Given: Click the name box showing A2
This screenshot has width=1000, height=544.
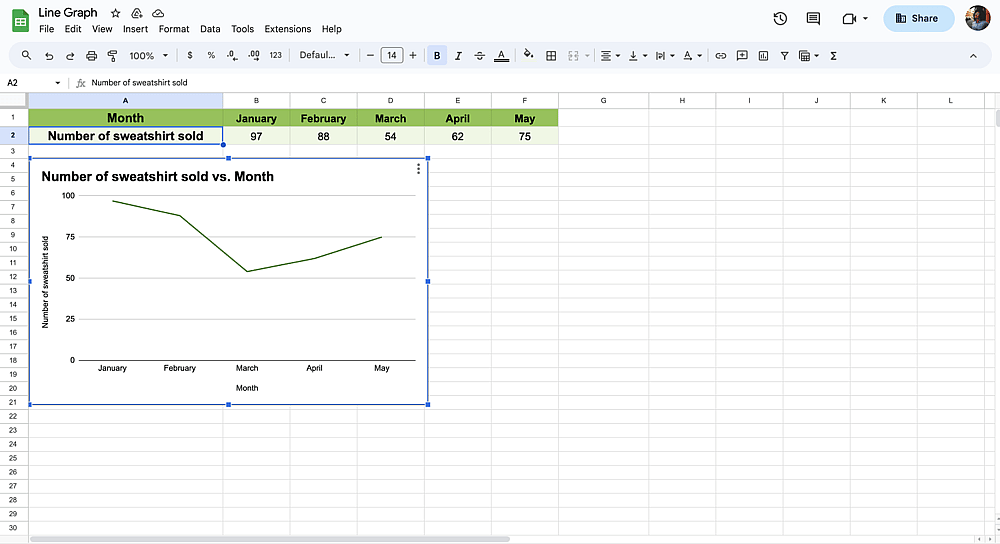Looking at the screenshot, I should (x=34, y=83).
